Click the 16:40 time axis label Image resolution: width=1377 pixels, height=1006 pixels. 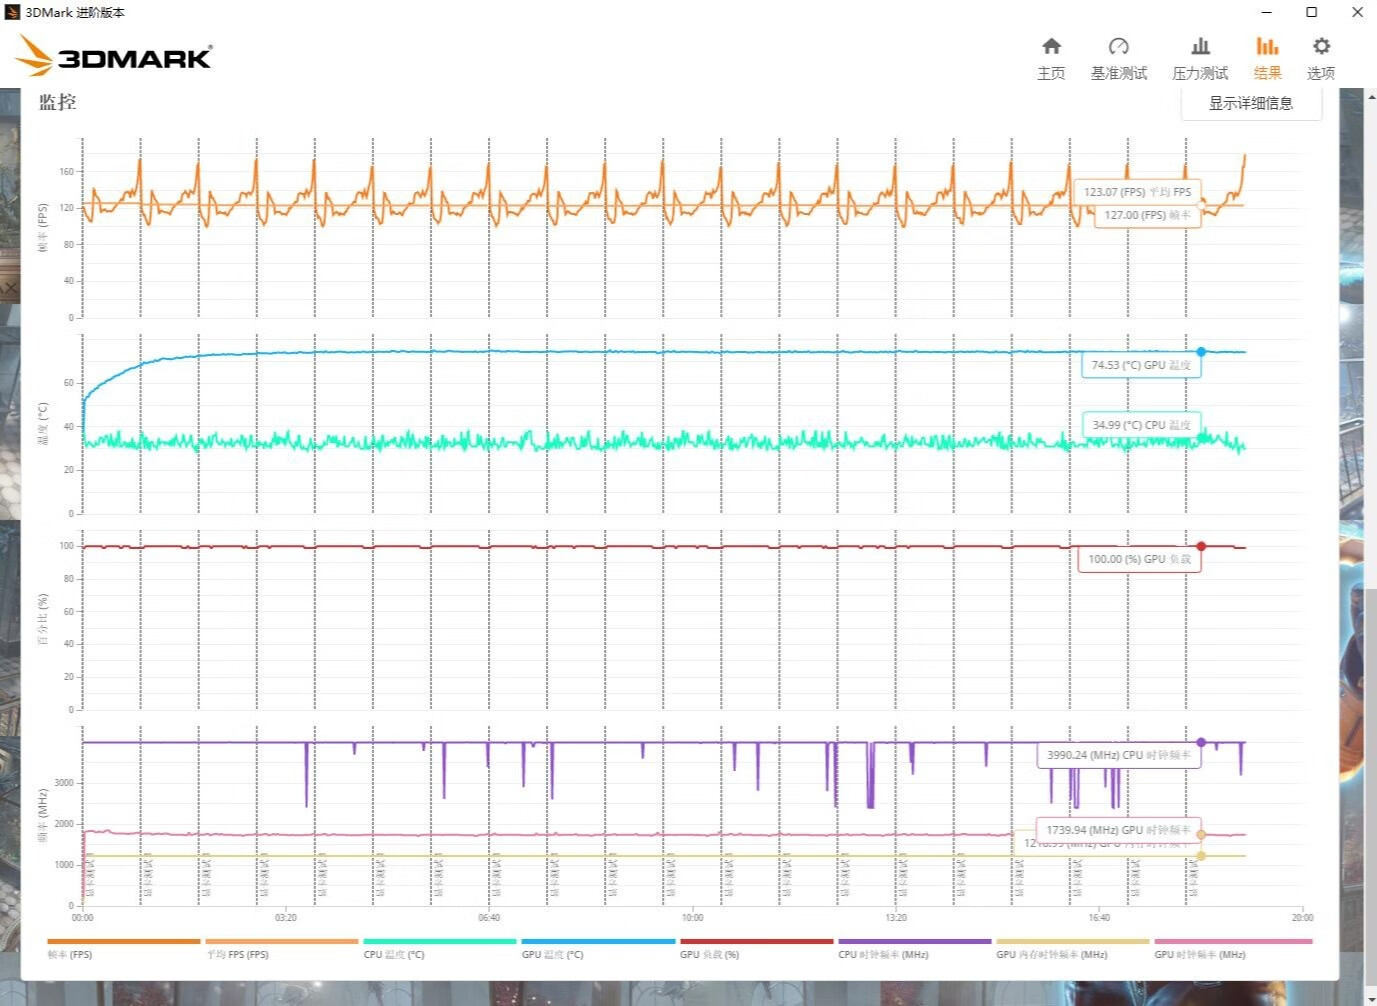1099,917
